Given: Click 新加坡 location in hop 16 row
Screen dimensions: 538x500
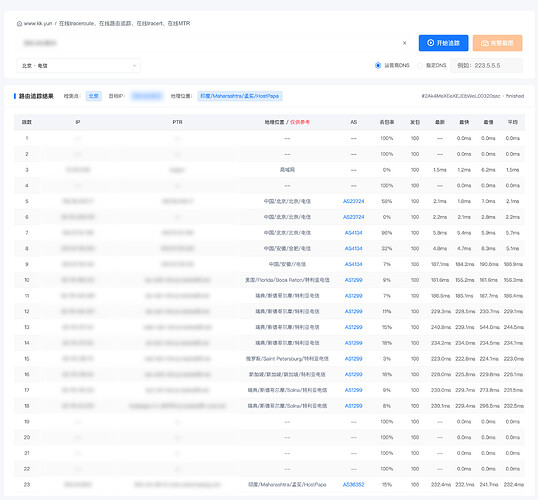Looking at the screenshot, I should [x=287, y=374].
